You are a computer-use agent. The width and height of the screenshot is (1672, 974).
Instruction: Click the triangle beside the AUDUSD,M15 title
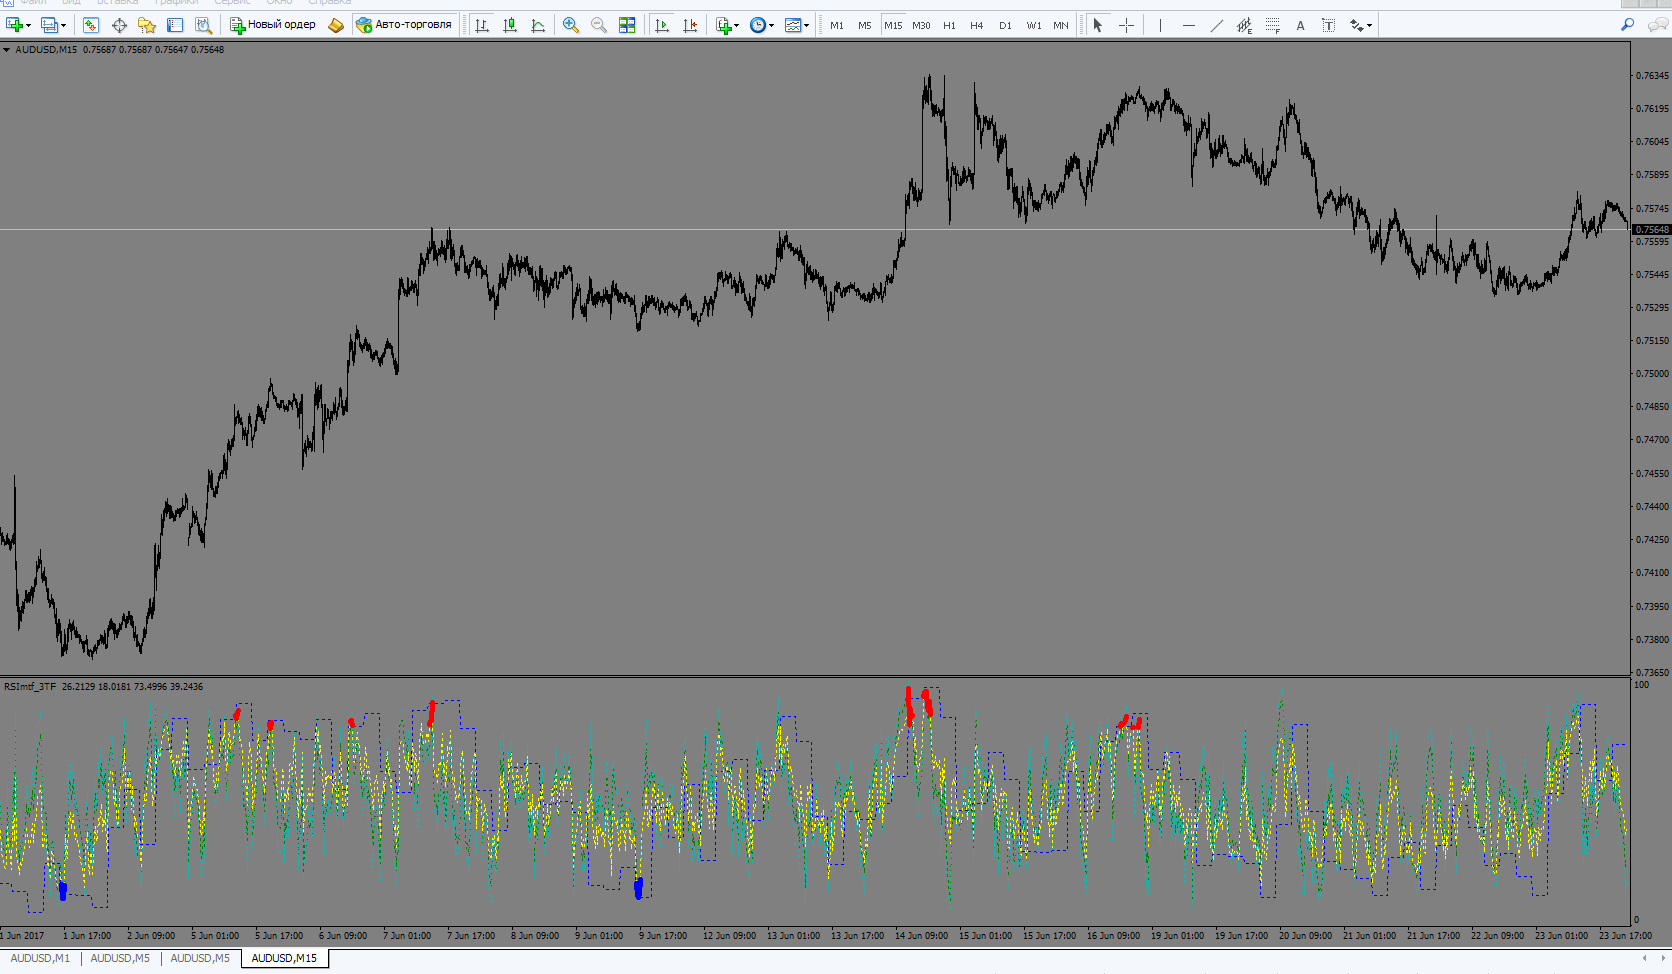pyautogui.click(x=6, y=50)
